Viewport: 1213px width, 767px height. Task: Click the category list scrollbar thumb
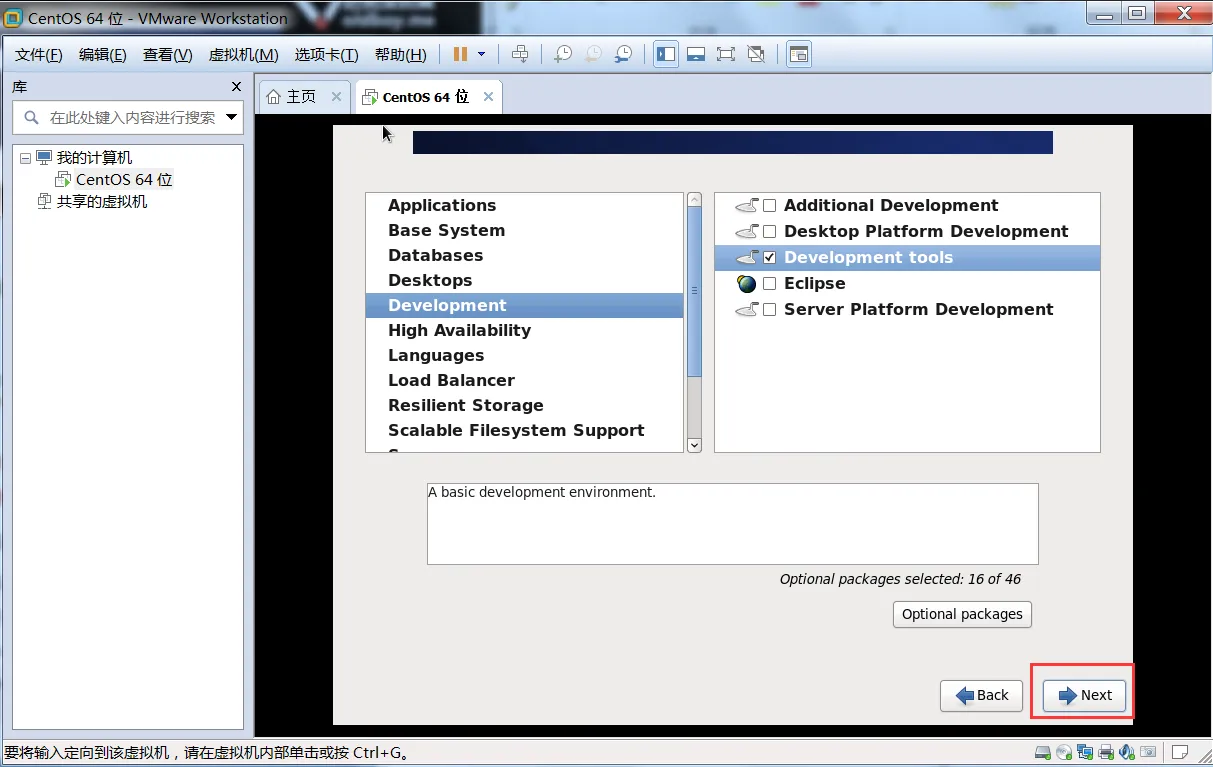coord(695,292)
